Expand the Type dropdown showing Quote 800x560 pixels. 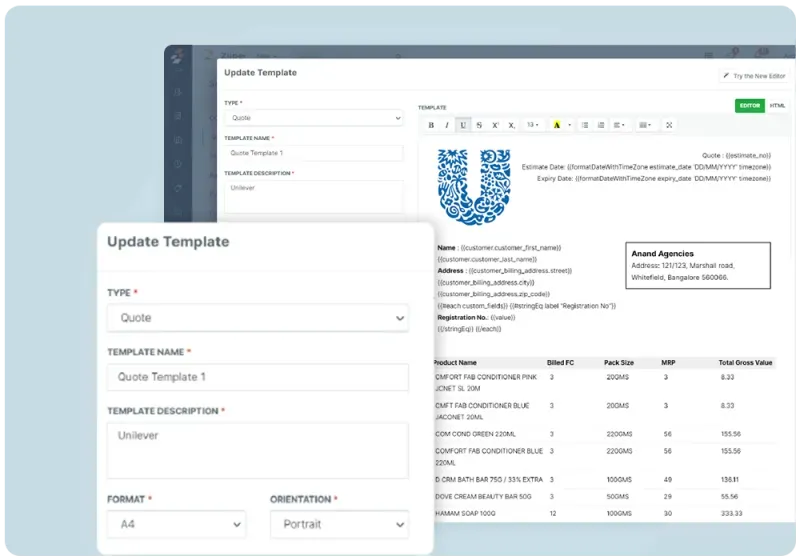coord(257,318)
